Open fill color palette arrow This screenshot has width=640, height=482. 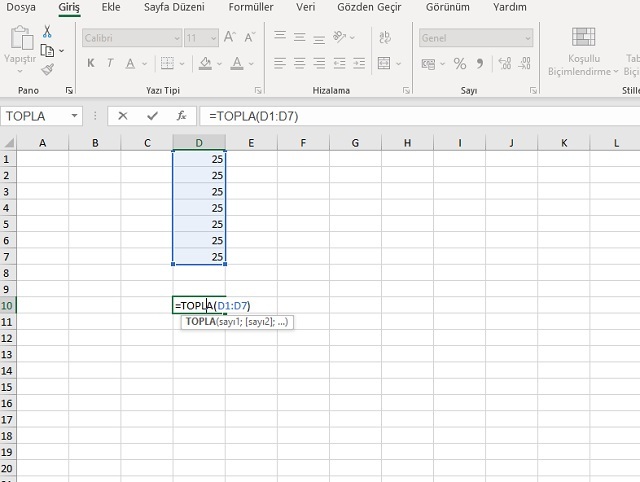coord(219,64)
